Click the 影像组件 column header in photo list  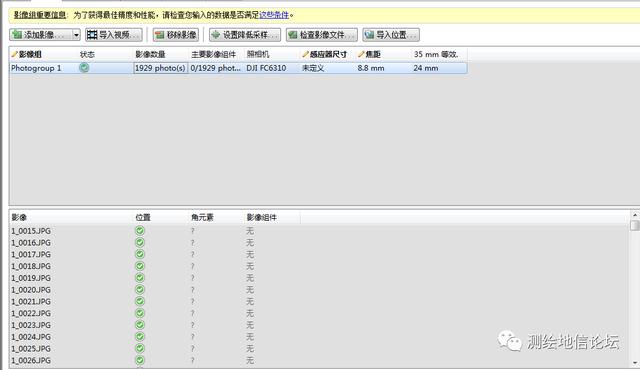click(x=262, y=217)
